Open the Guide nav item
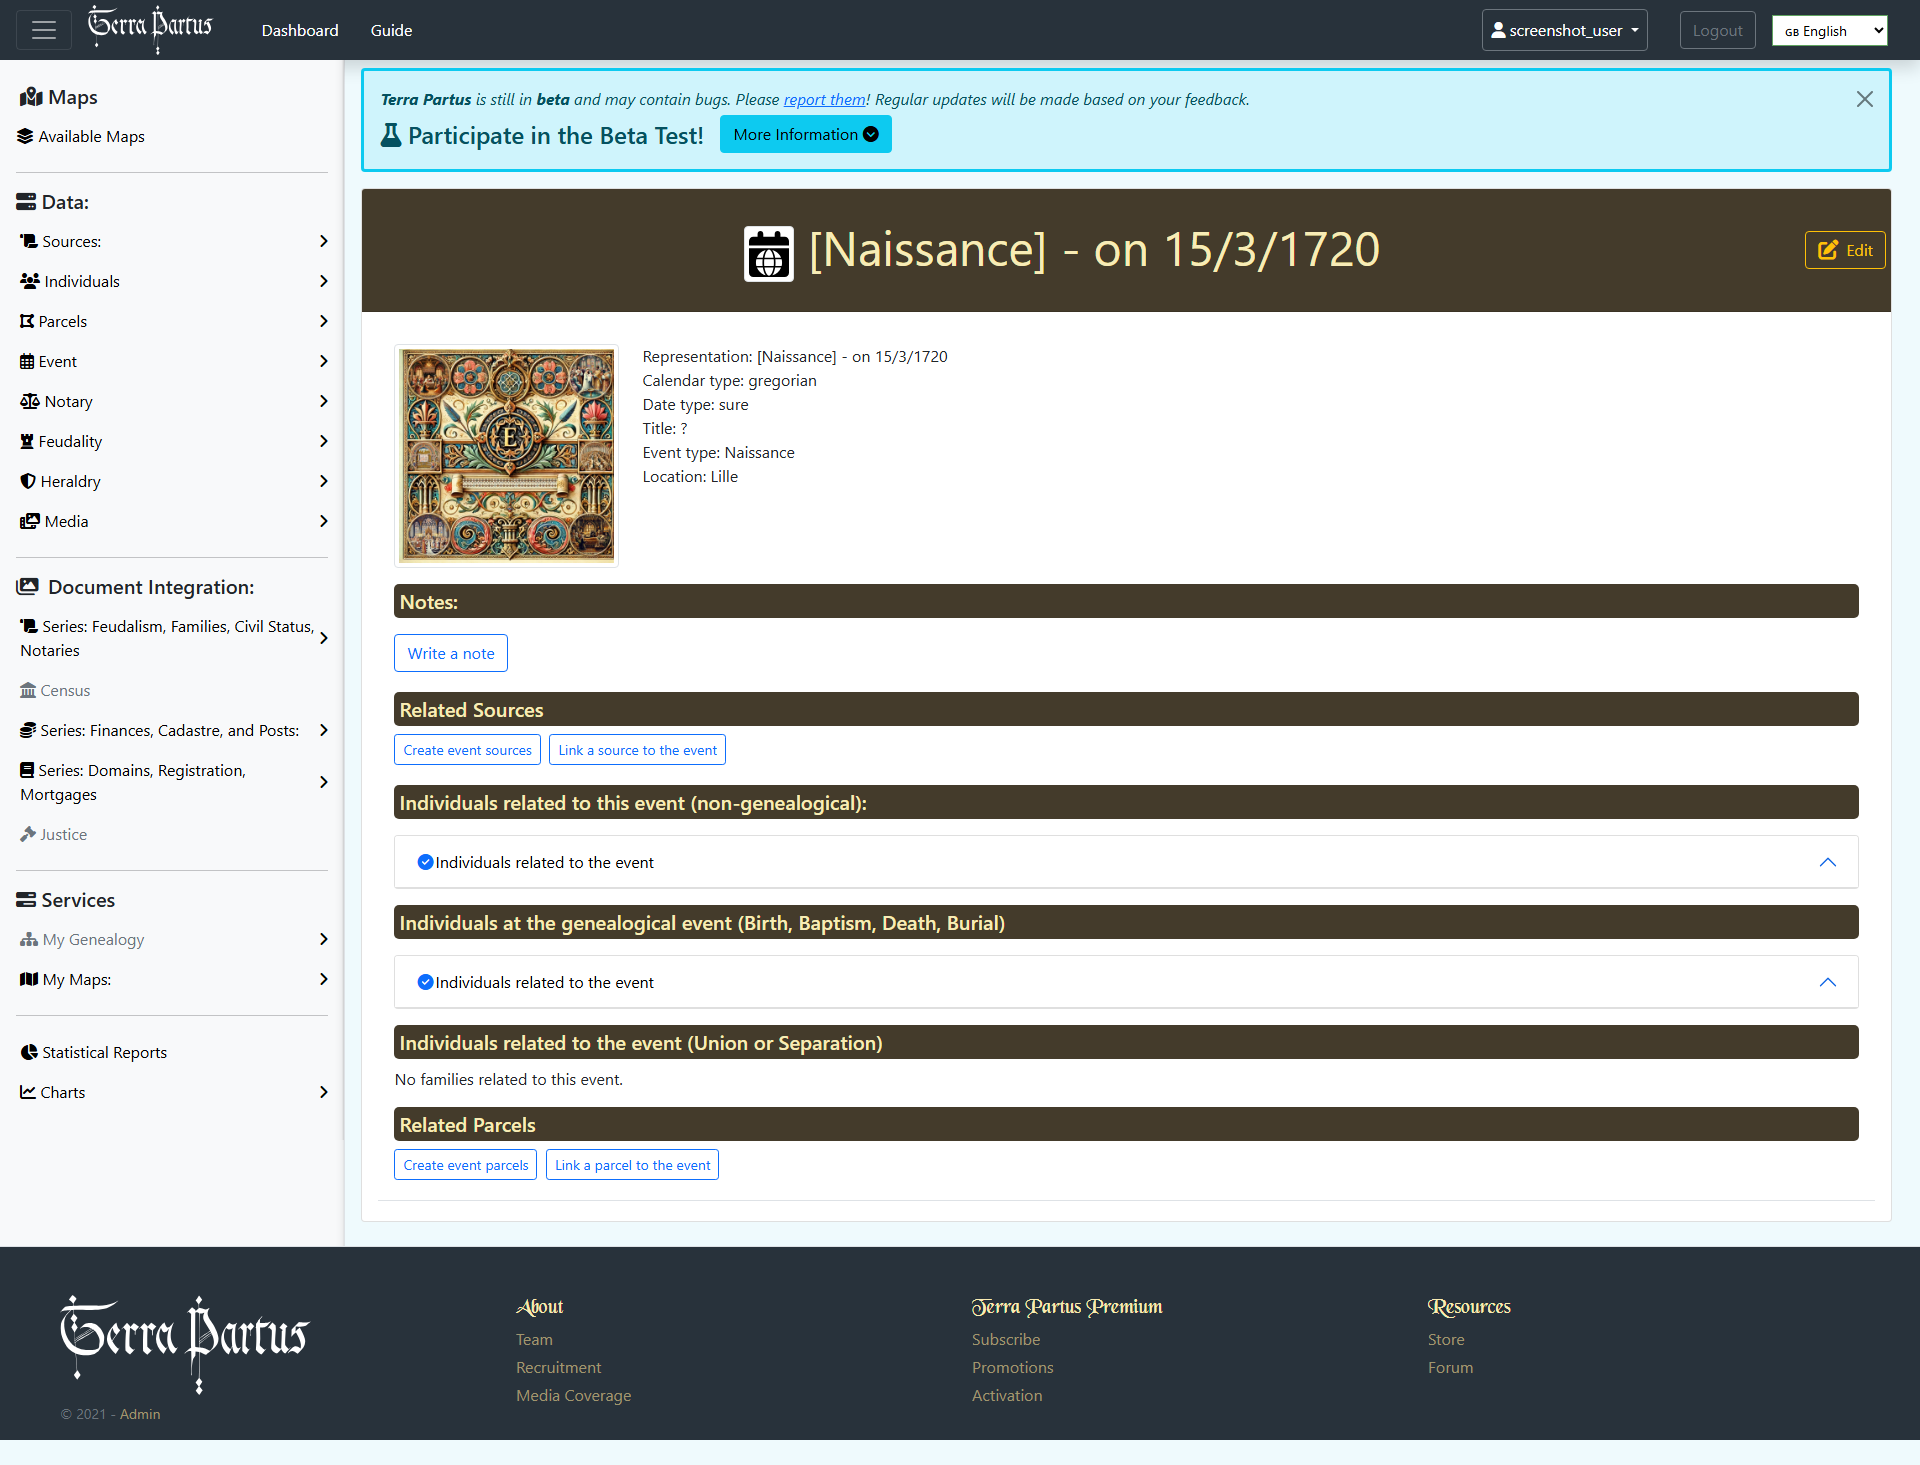The height and width of the screenshot is (1465, 1920). (391, 30)
